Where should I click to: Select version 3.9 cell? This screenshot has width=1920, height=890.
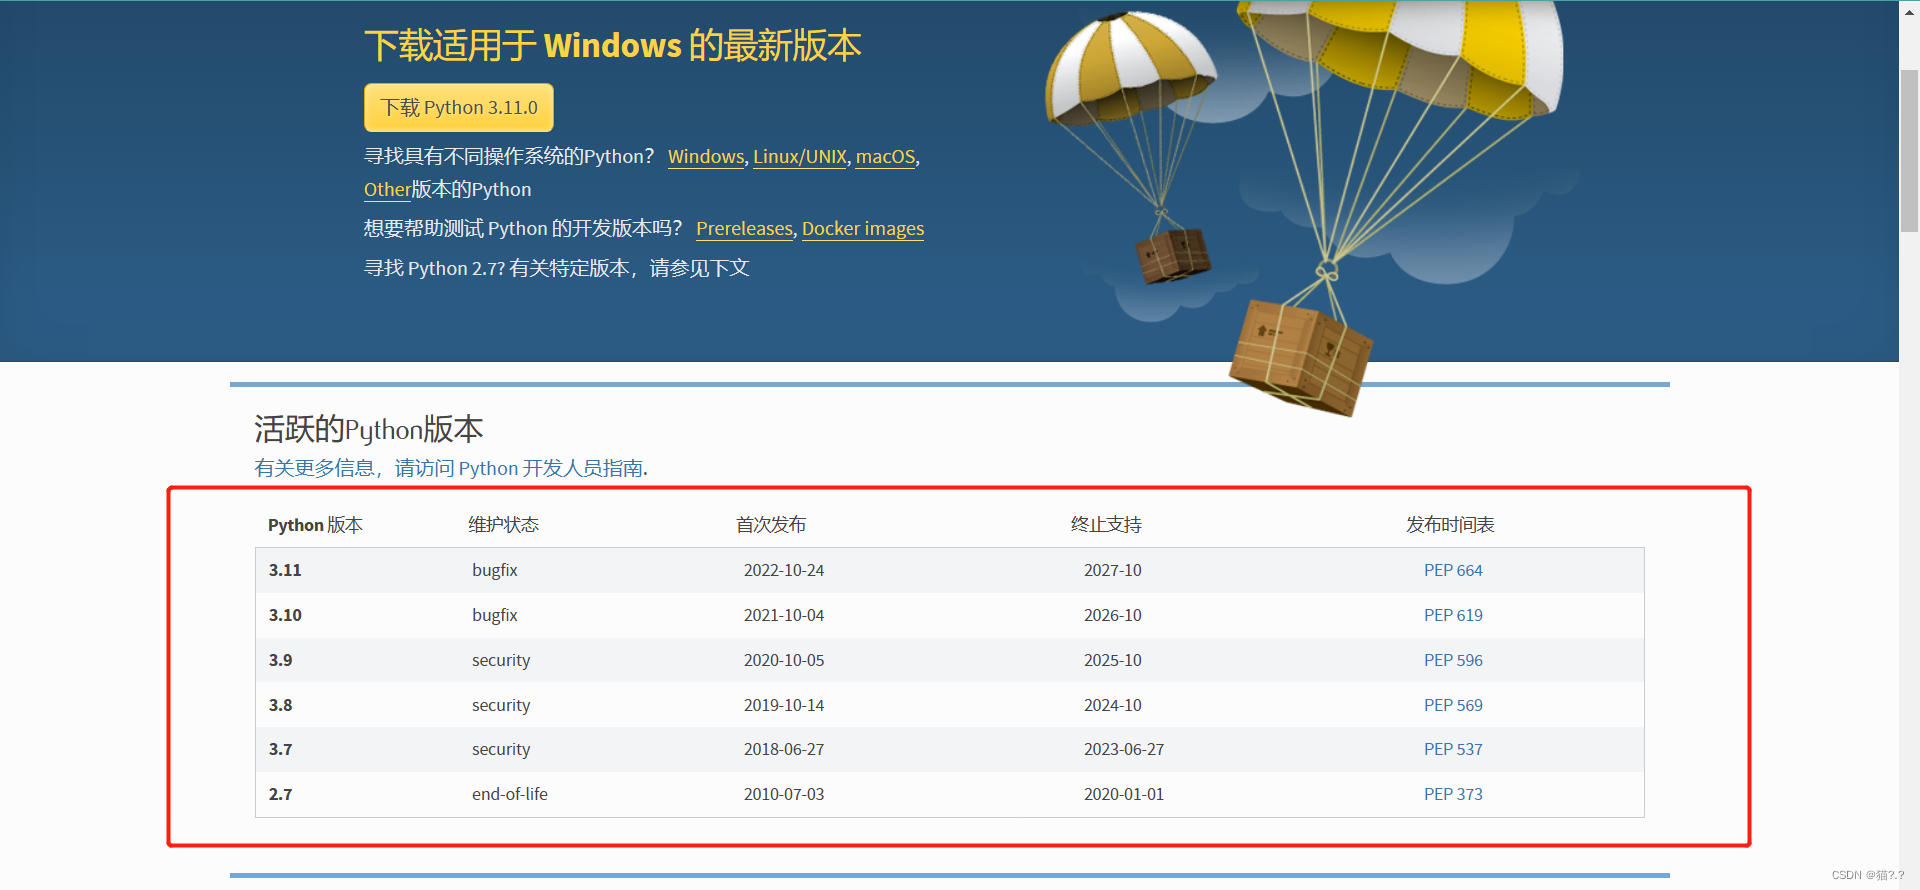coord(280,660)
